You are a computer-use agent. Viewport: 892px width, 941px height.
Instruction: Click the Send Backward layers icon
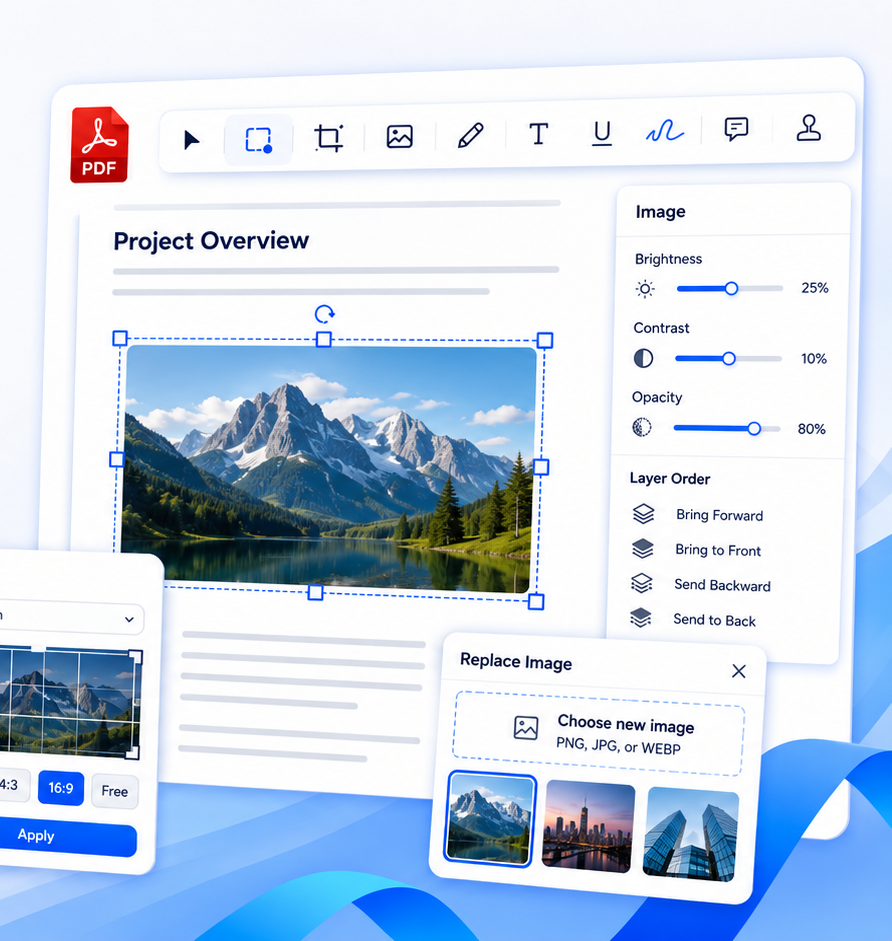pos(642,583)
